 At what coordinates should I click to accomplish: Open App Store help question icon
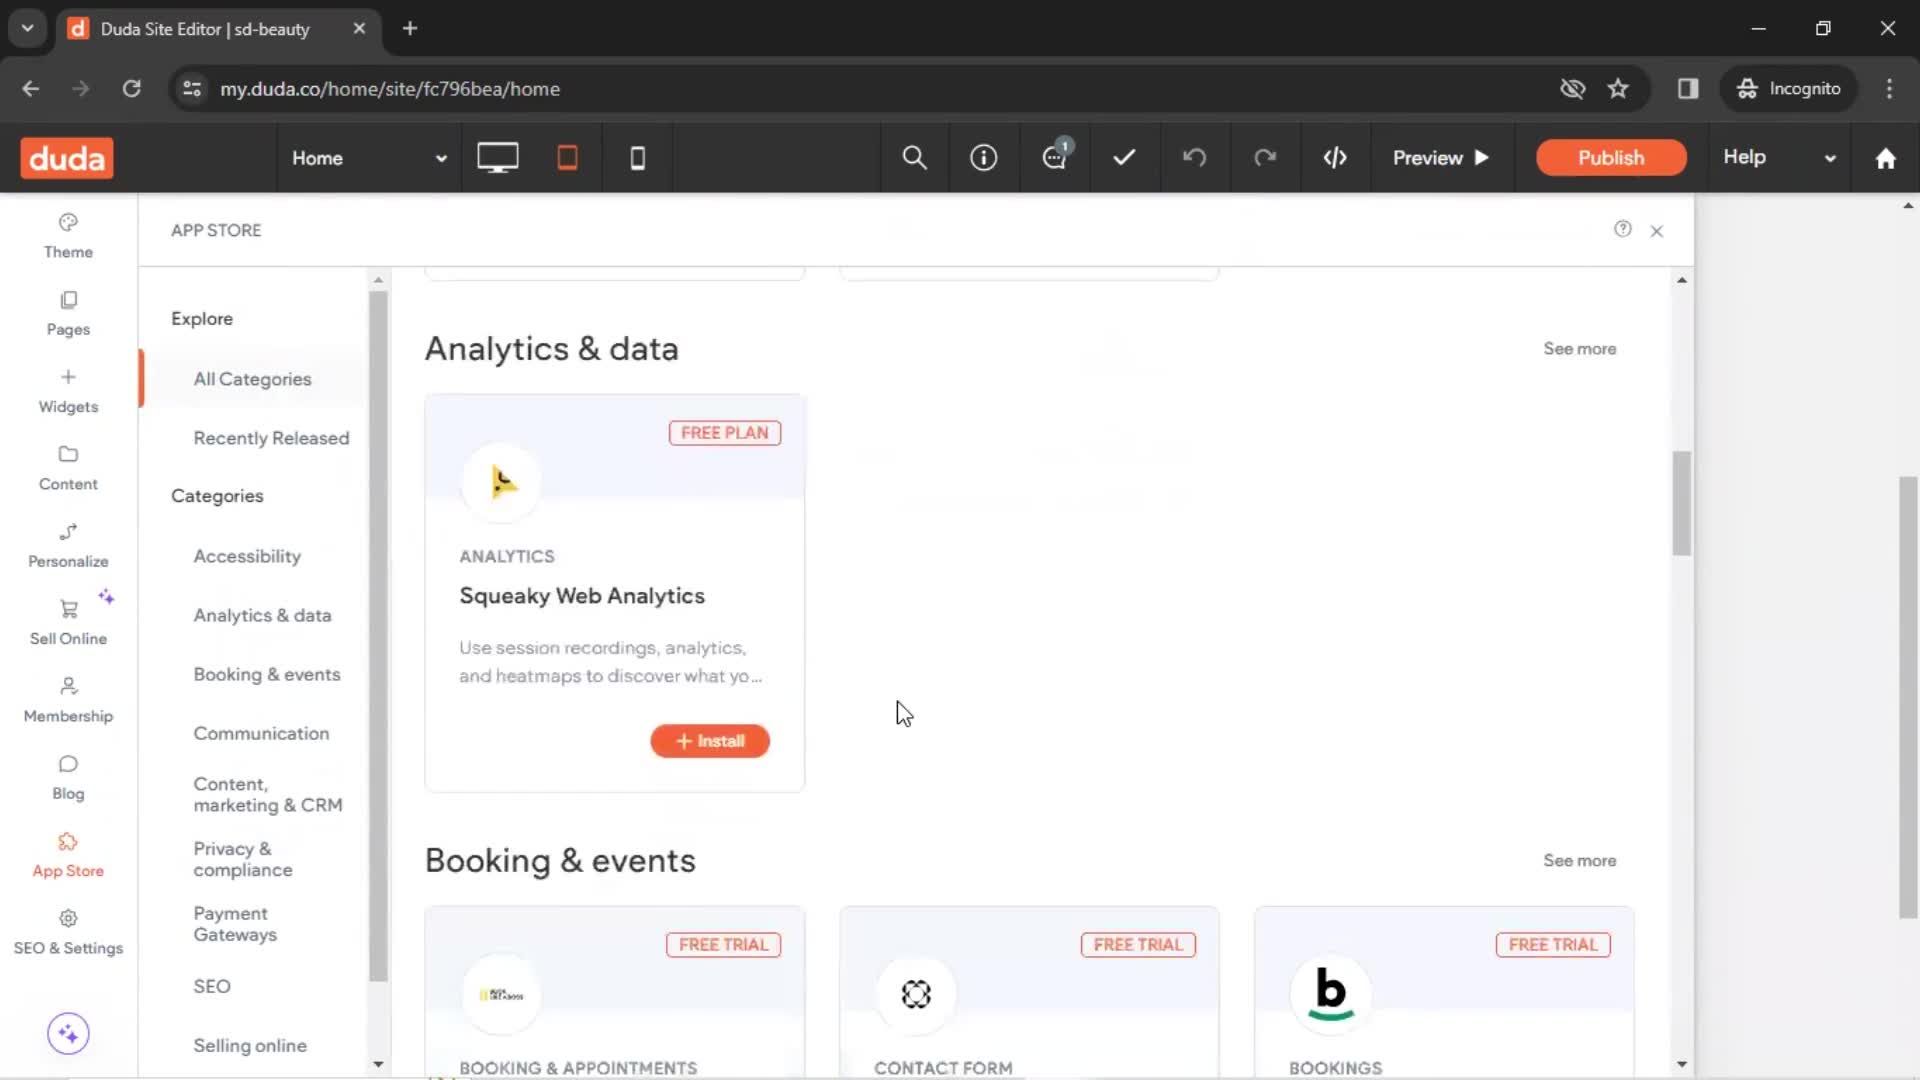(x=1622, y=229)
